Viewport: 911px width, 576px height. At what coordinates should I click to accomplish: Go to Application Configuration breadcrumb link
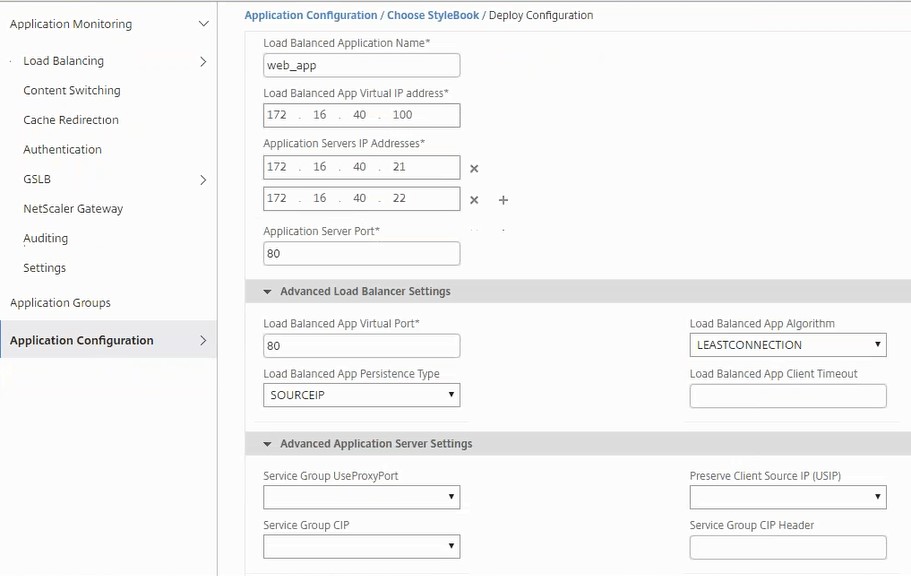pyautogui.click(x=310, y=15)
